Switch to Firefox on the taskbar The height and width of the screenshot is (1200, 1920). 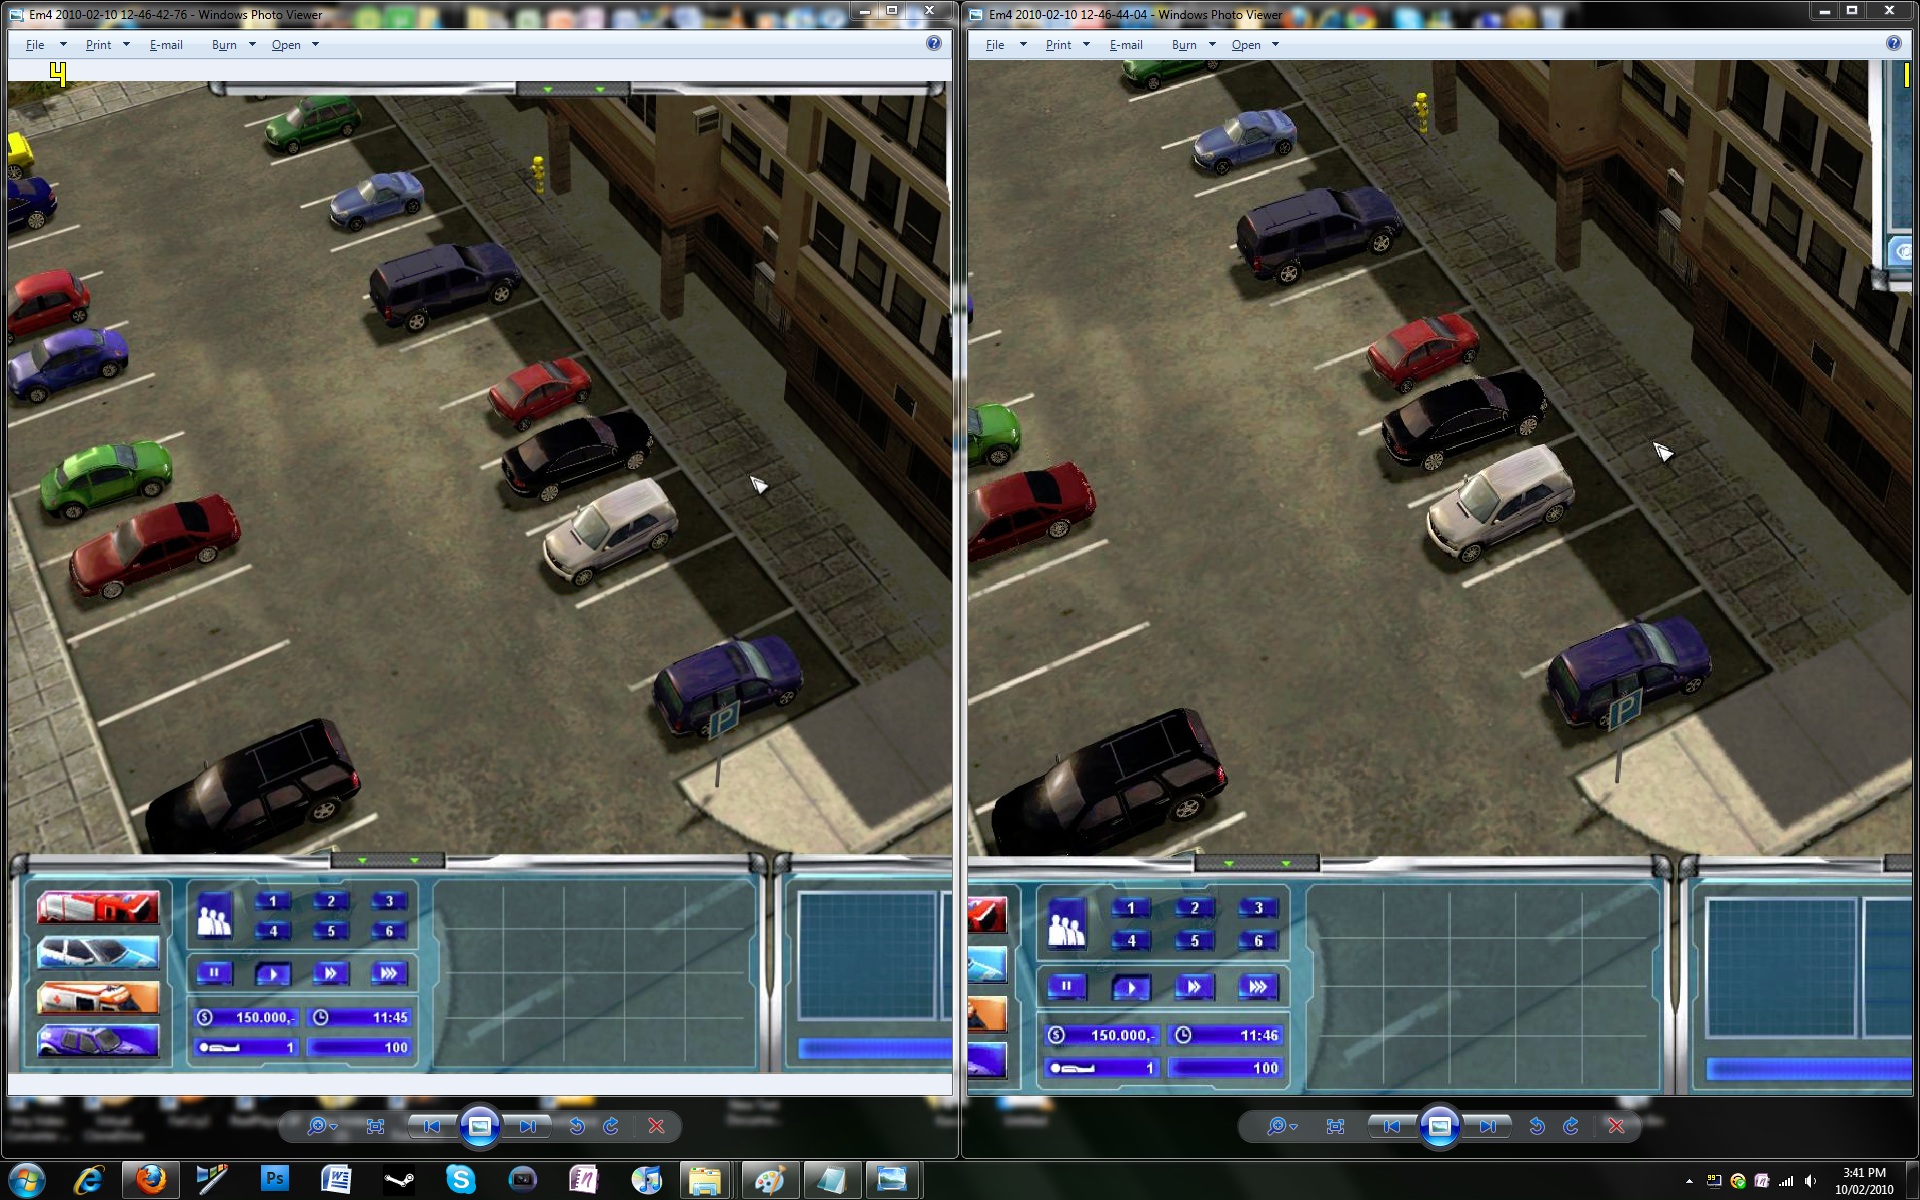click(151, 1180)
